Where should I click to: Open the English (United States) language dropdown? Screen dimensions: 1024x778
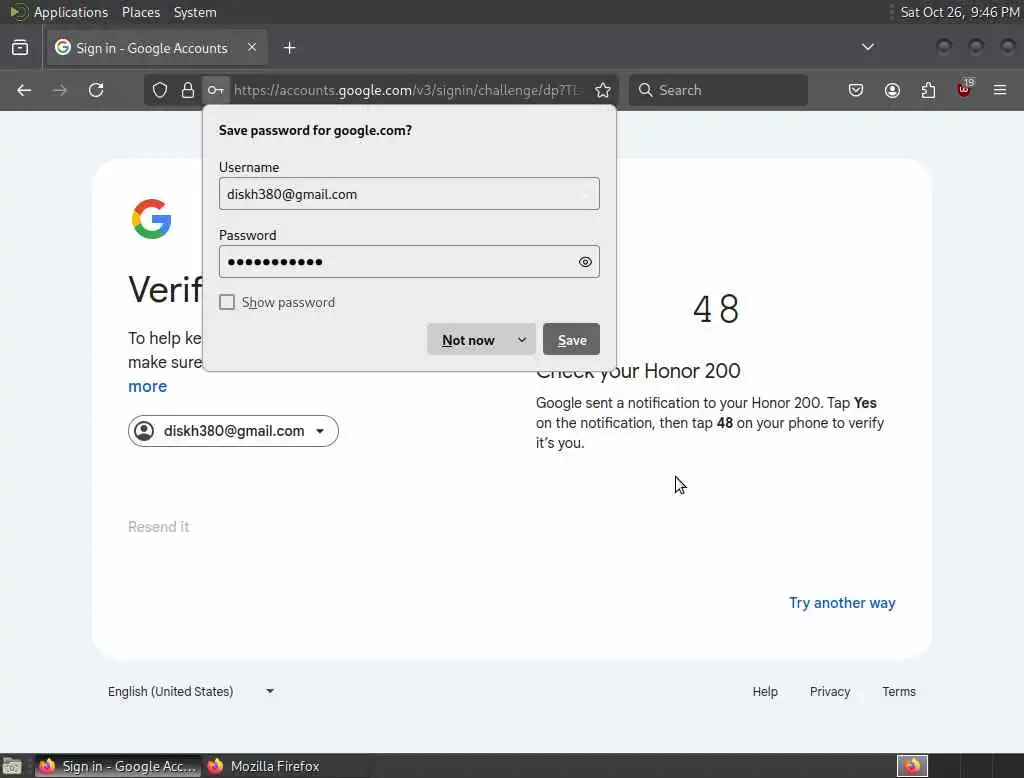[191, 691]
